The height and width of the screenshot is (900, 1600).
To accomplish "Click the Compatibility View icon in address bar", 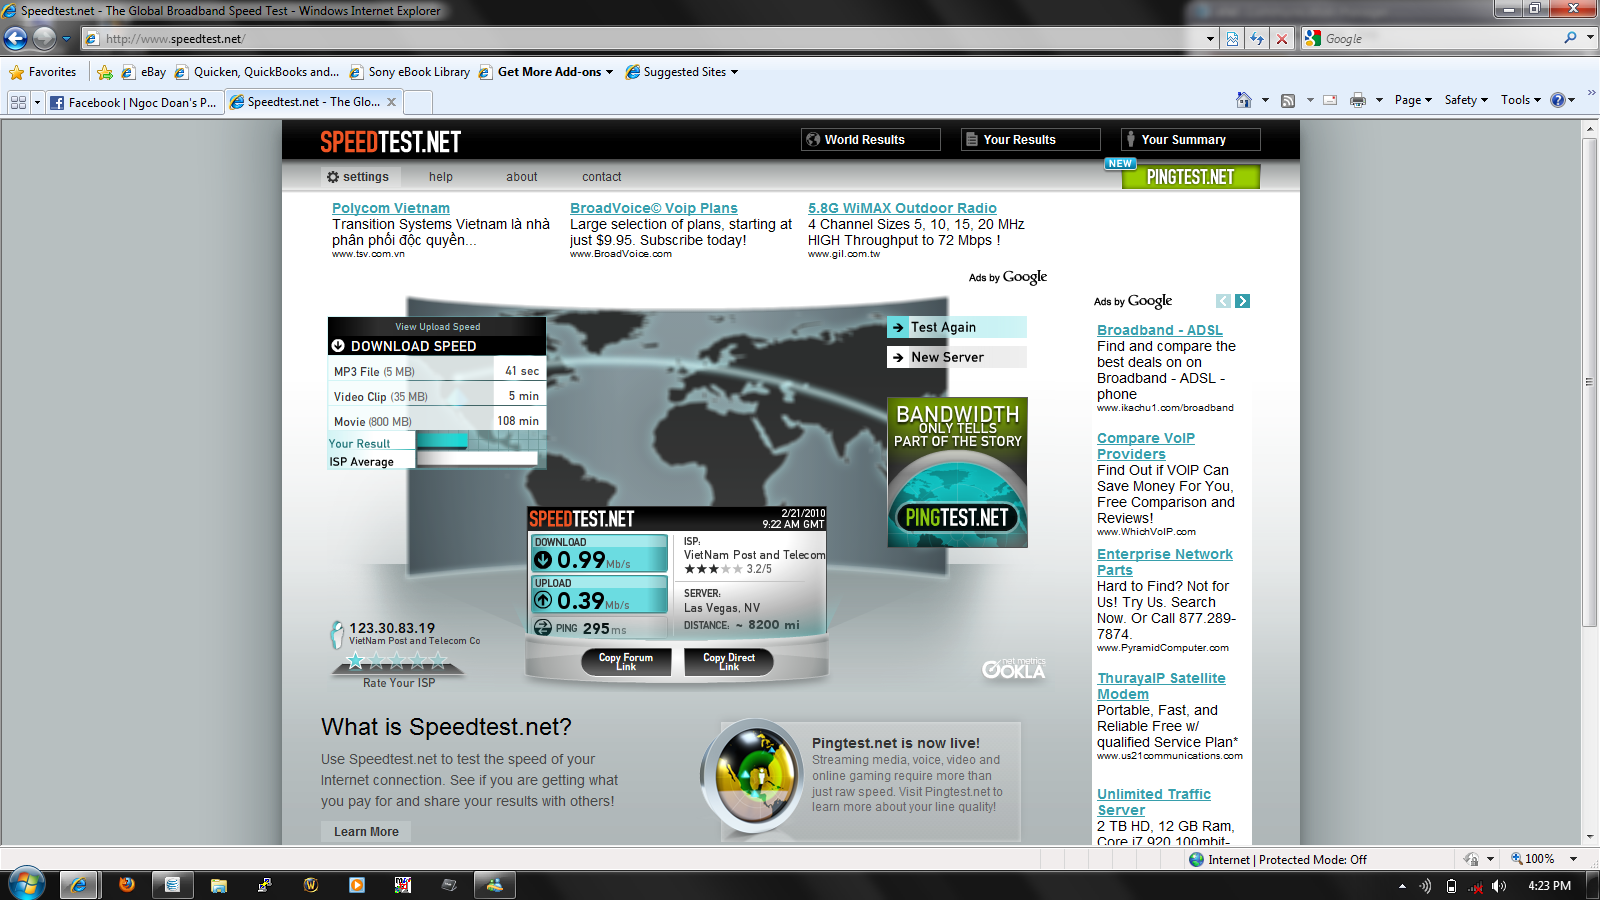I will point(1232,39).
